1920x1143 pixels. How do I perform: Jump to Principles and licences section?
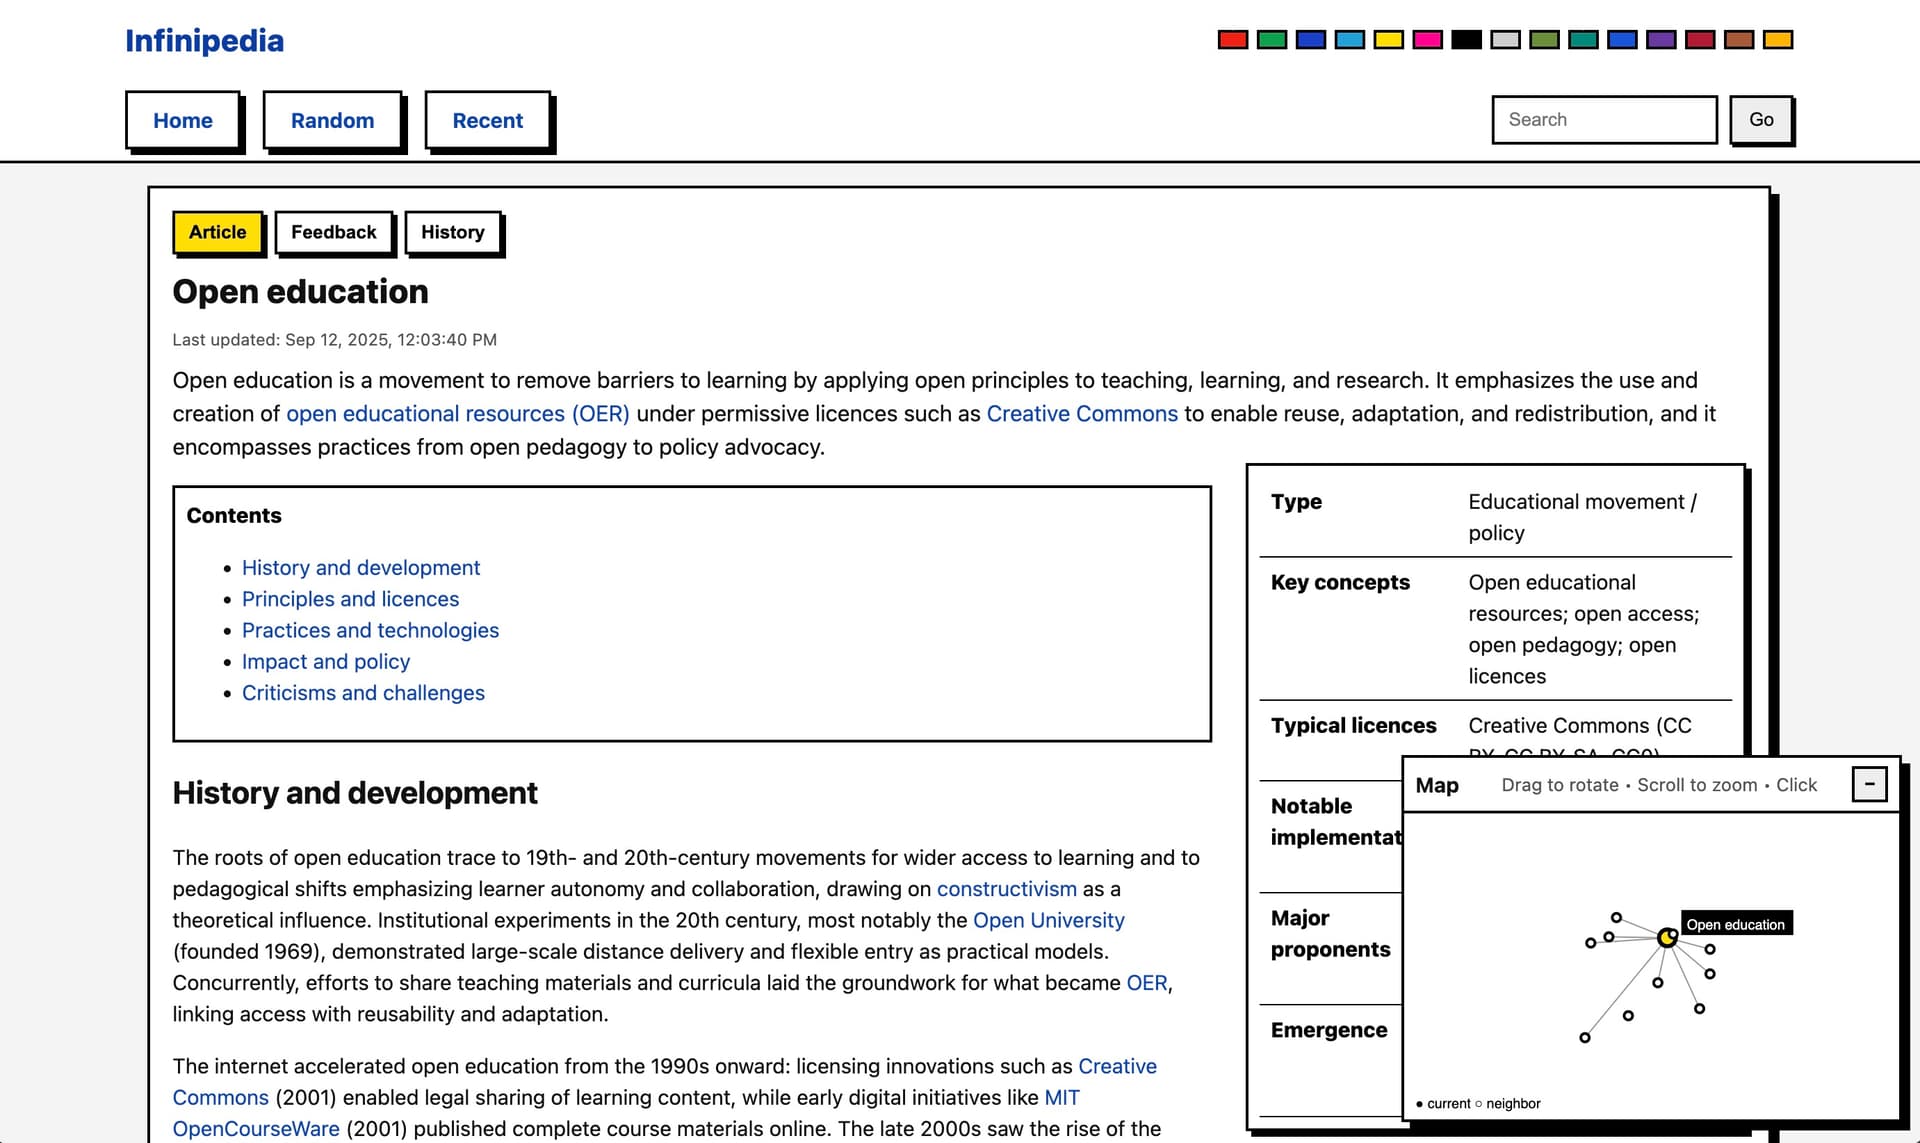click(350, 599)
